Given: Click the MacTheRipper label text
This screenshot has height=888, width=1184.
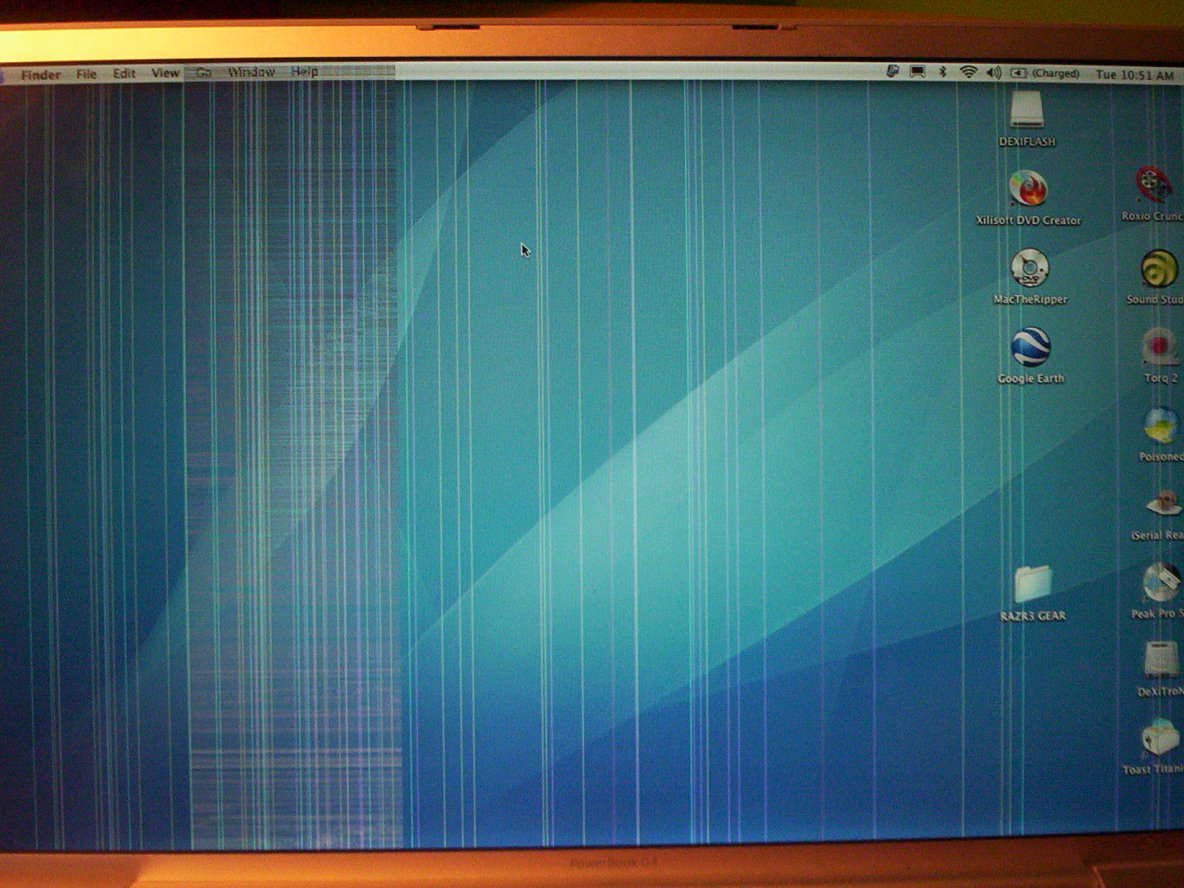Looking at the screenshot, I should (x=1031, y=299).
